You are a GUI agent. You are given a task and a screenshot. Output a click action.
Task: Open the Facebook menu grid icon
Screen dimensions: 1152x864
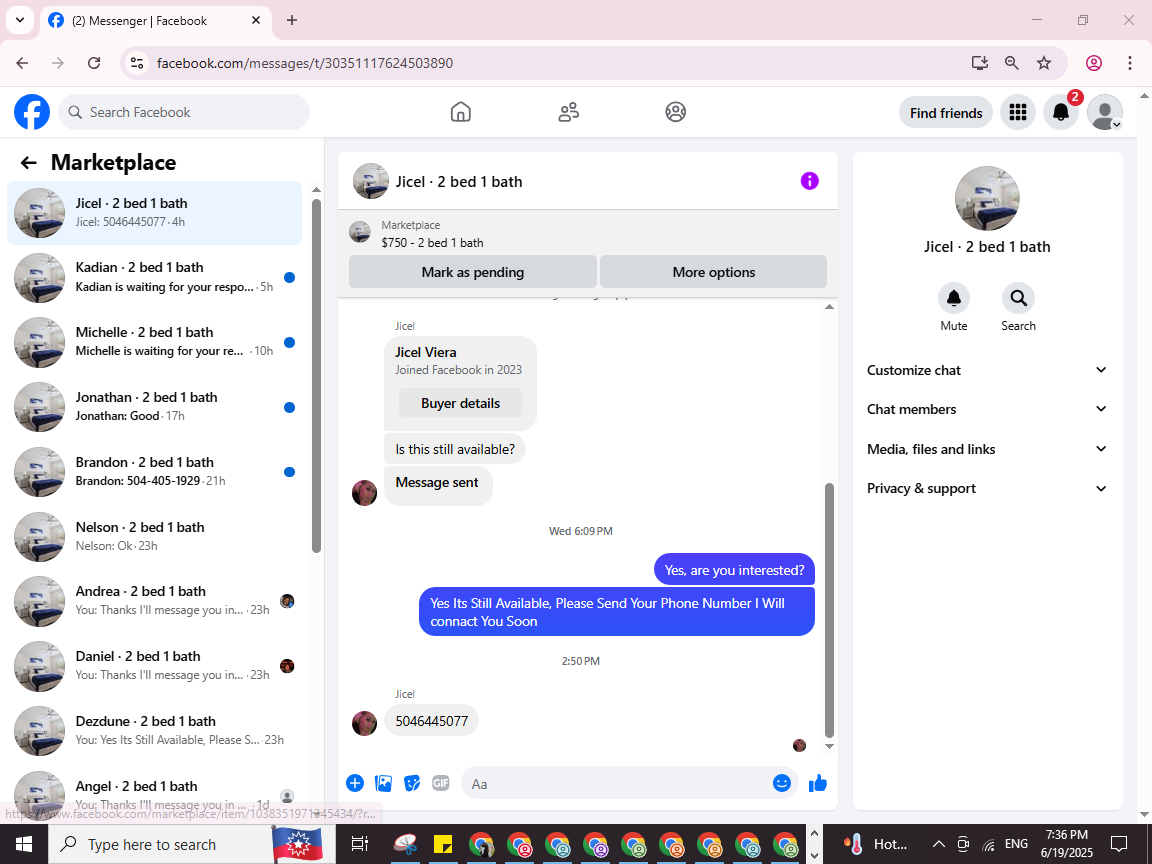tap(1018, 112)
